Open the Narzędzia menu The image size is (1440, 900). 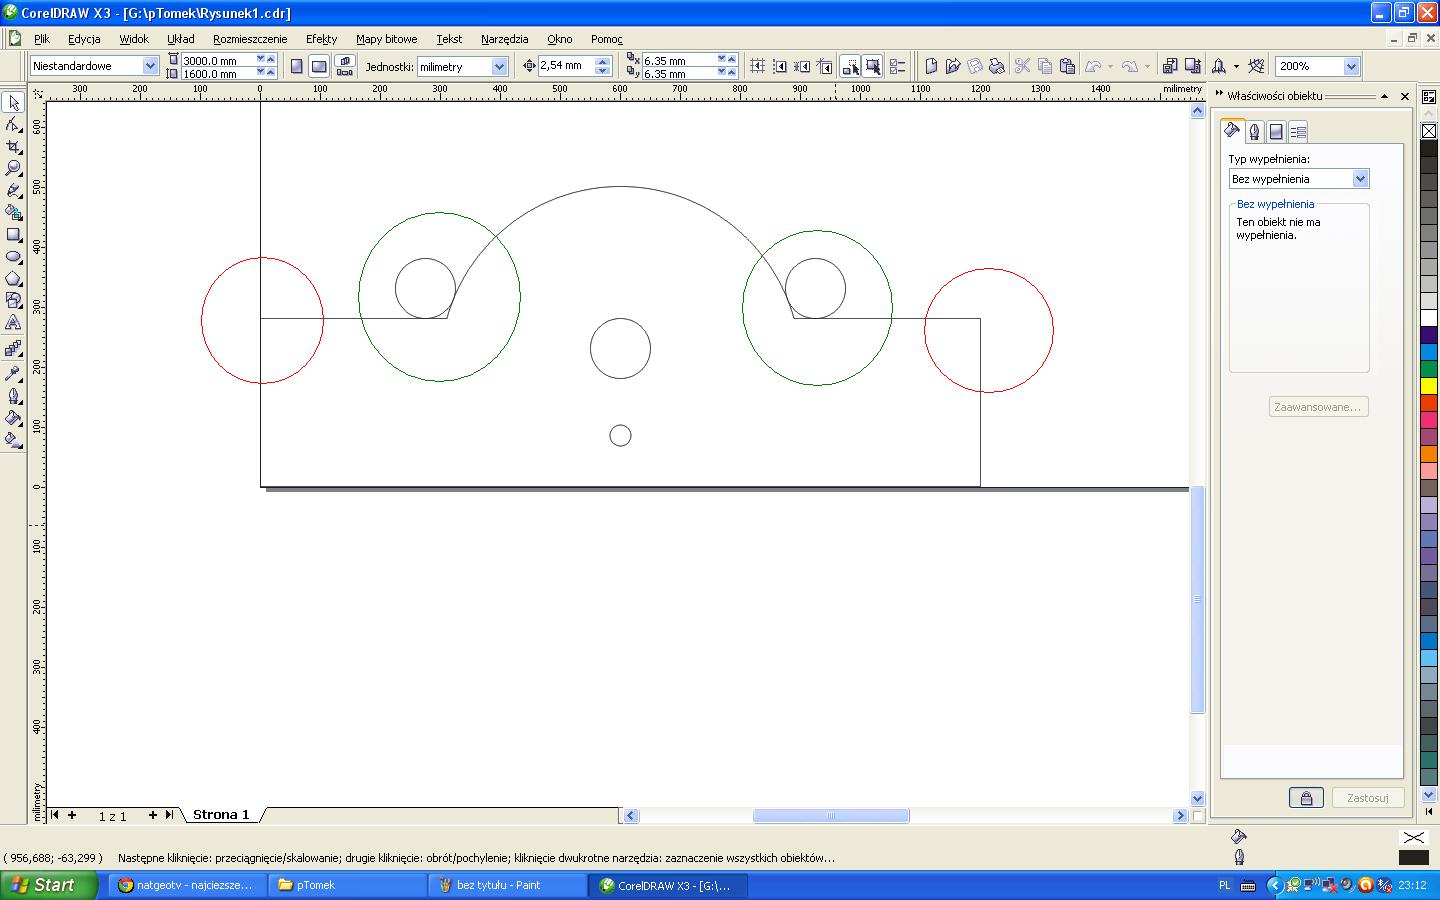pyautogui.click(x=504, y=39)
